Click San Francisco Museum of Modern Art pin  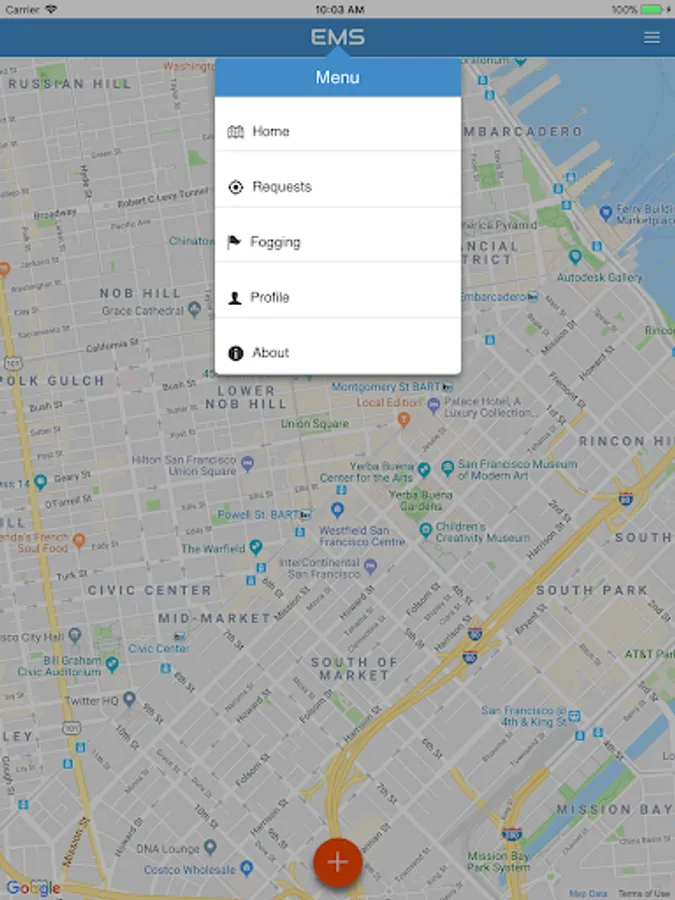[x=448, y=468]
